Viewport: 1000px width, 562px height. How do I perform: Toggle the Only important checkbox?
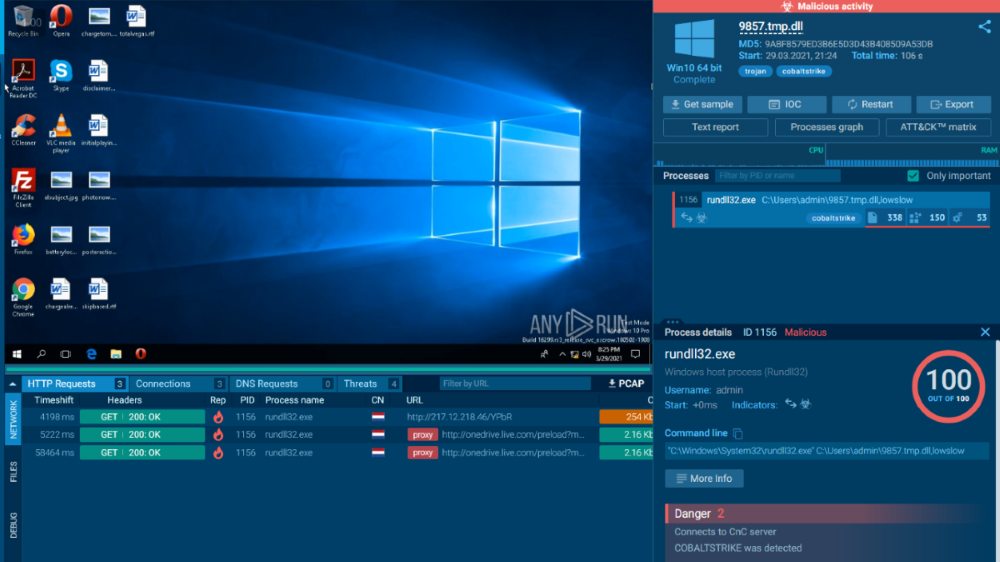click(913, 175)
